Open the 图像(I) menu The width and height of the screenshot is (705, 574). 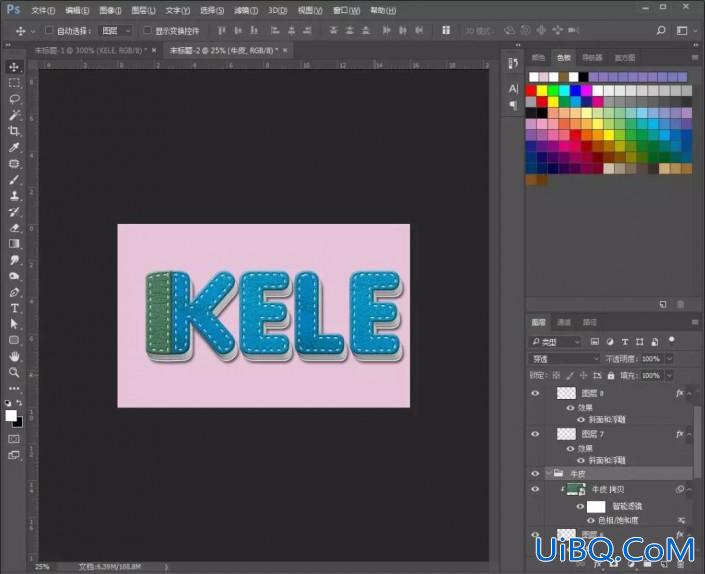(x=110, y=10)
